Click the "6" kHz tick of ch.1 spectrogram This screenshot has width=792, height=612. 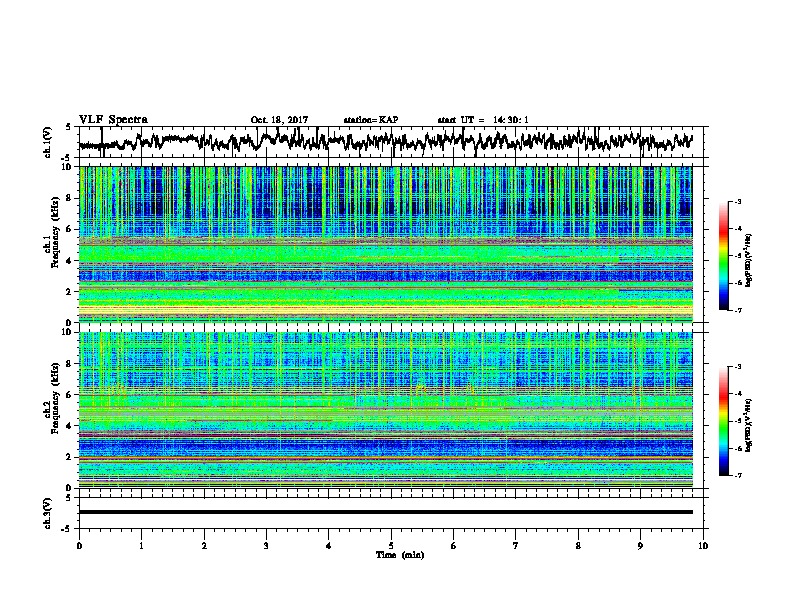pos(70,229)
